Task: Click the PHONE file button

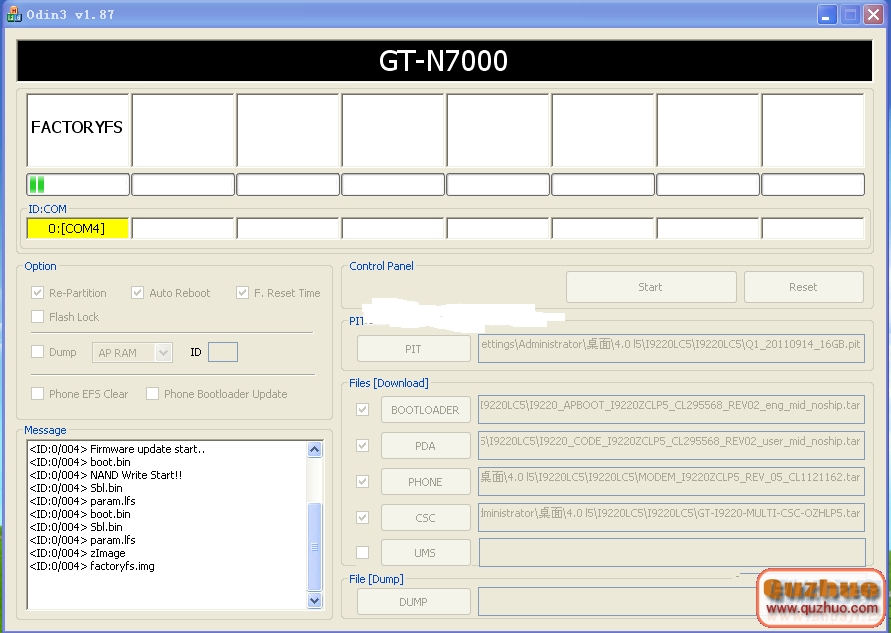Action: point(426,482)
